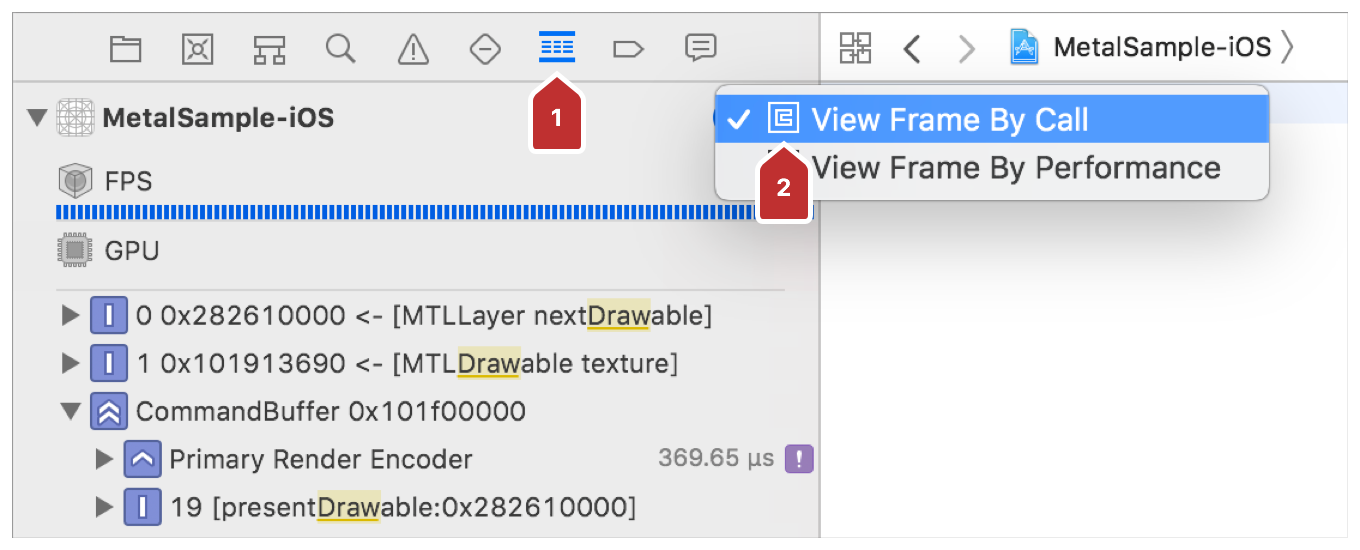This screenshot has height=550, width=1360.
Task: Open the Breakpoint navigator icon
Action: tap(628, 48)
